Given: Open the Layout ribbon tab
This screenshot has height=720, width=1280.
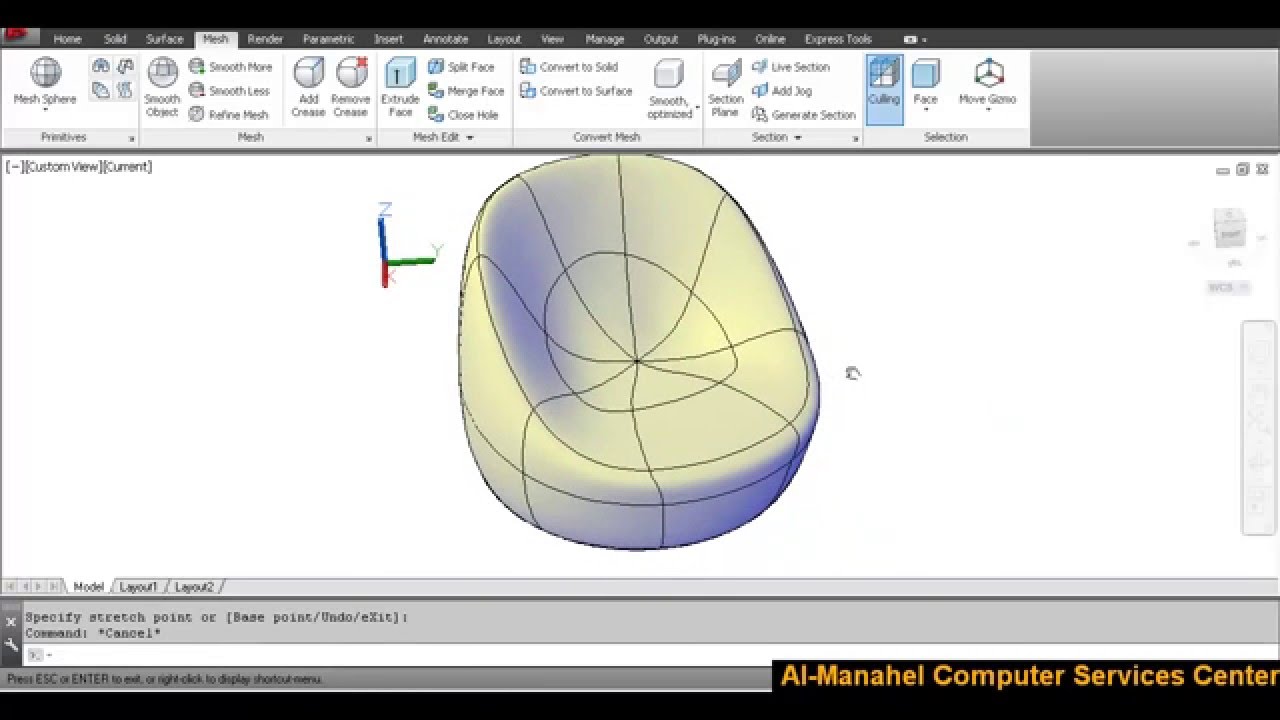Looking at the screenshot, I should [x=504, y=39].
